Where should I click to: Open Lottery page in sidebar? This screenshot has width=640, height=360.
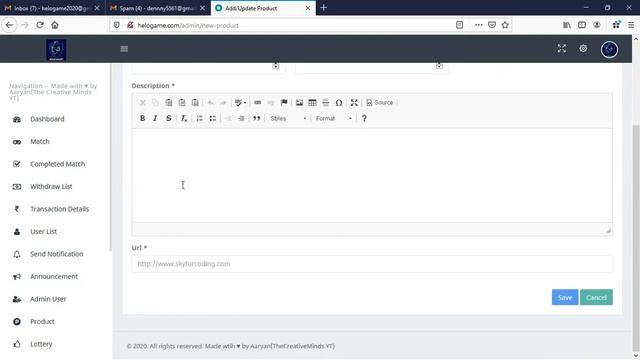[x=41, y=344]
